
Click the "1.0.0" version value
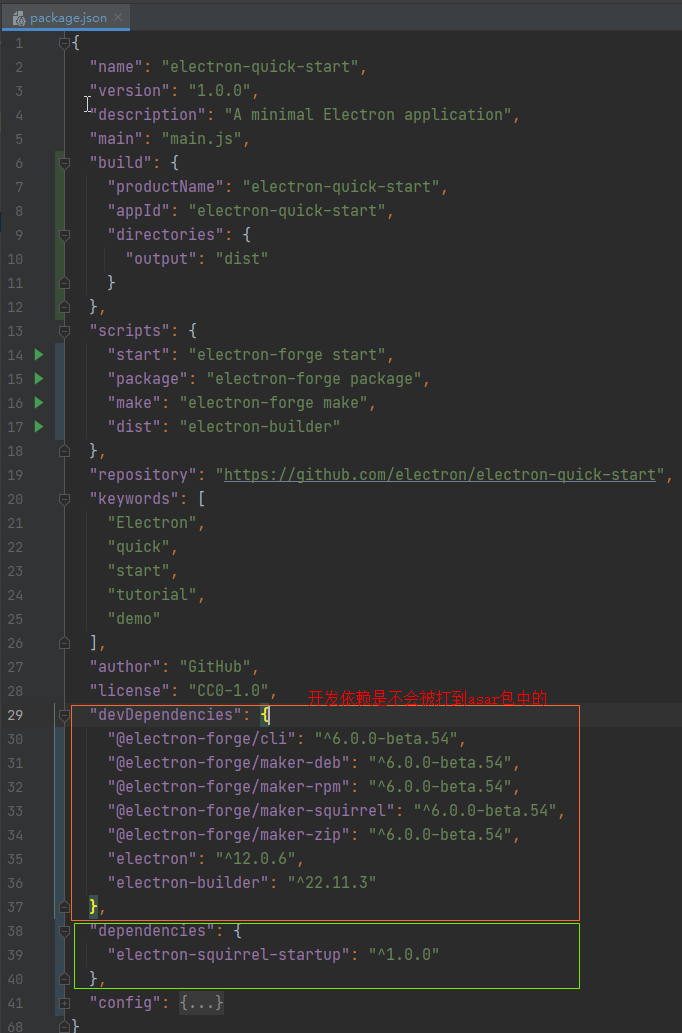pos(220,91)
